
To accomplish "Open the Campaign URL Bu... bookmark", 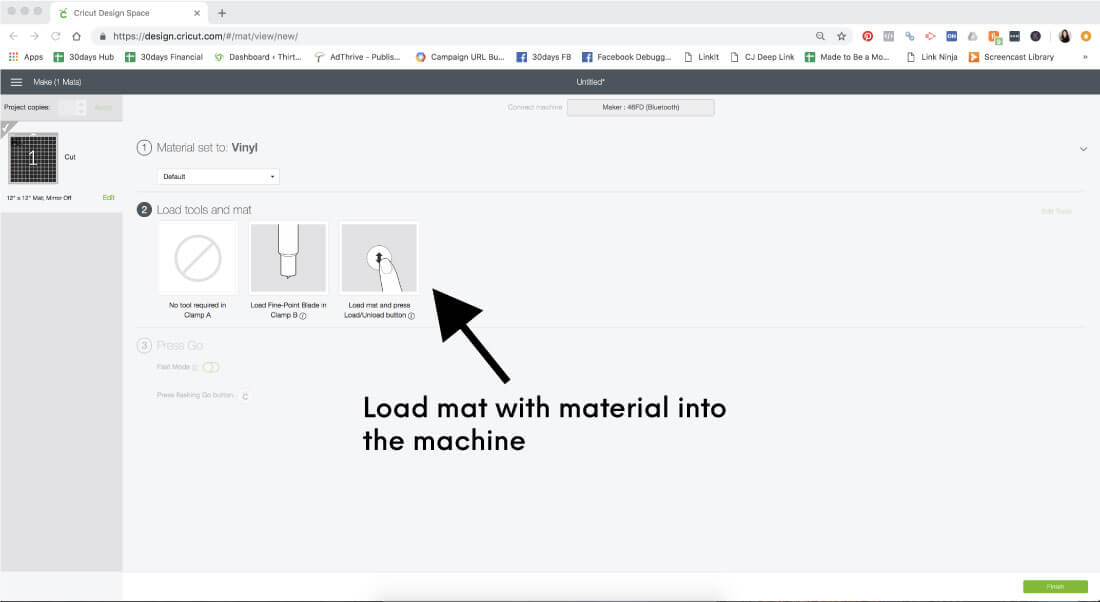I will [460, 57].
